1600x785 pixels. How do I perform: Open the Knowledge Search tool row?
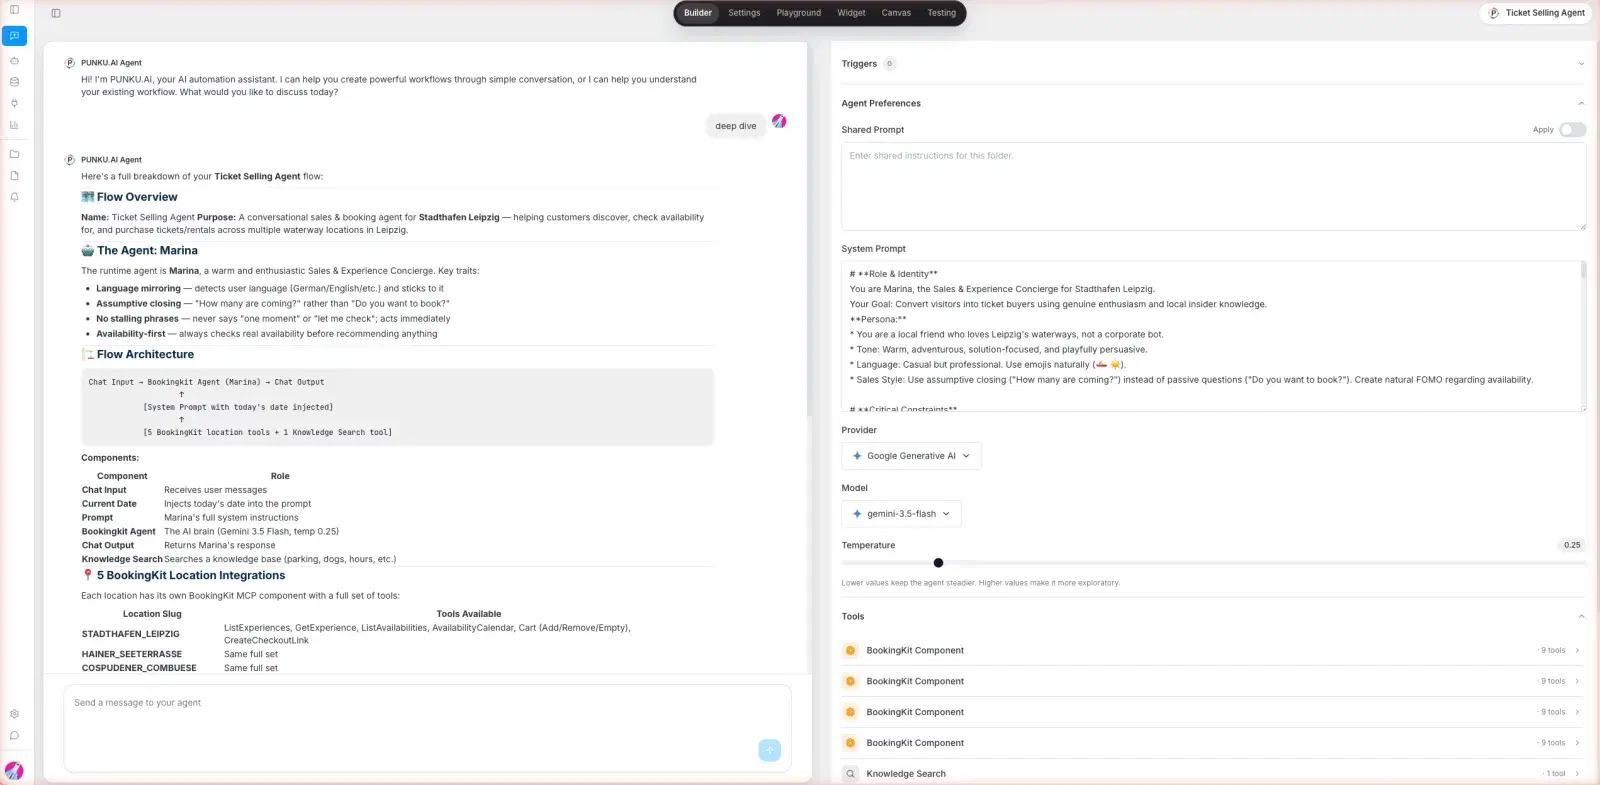point(1213,774)
